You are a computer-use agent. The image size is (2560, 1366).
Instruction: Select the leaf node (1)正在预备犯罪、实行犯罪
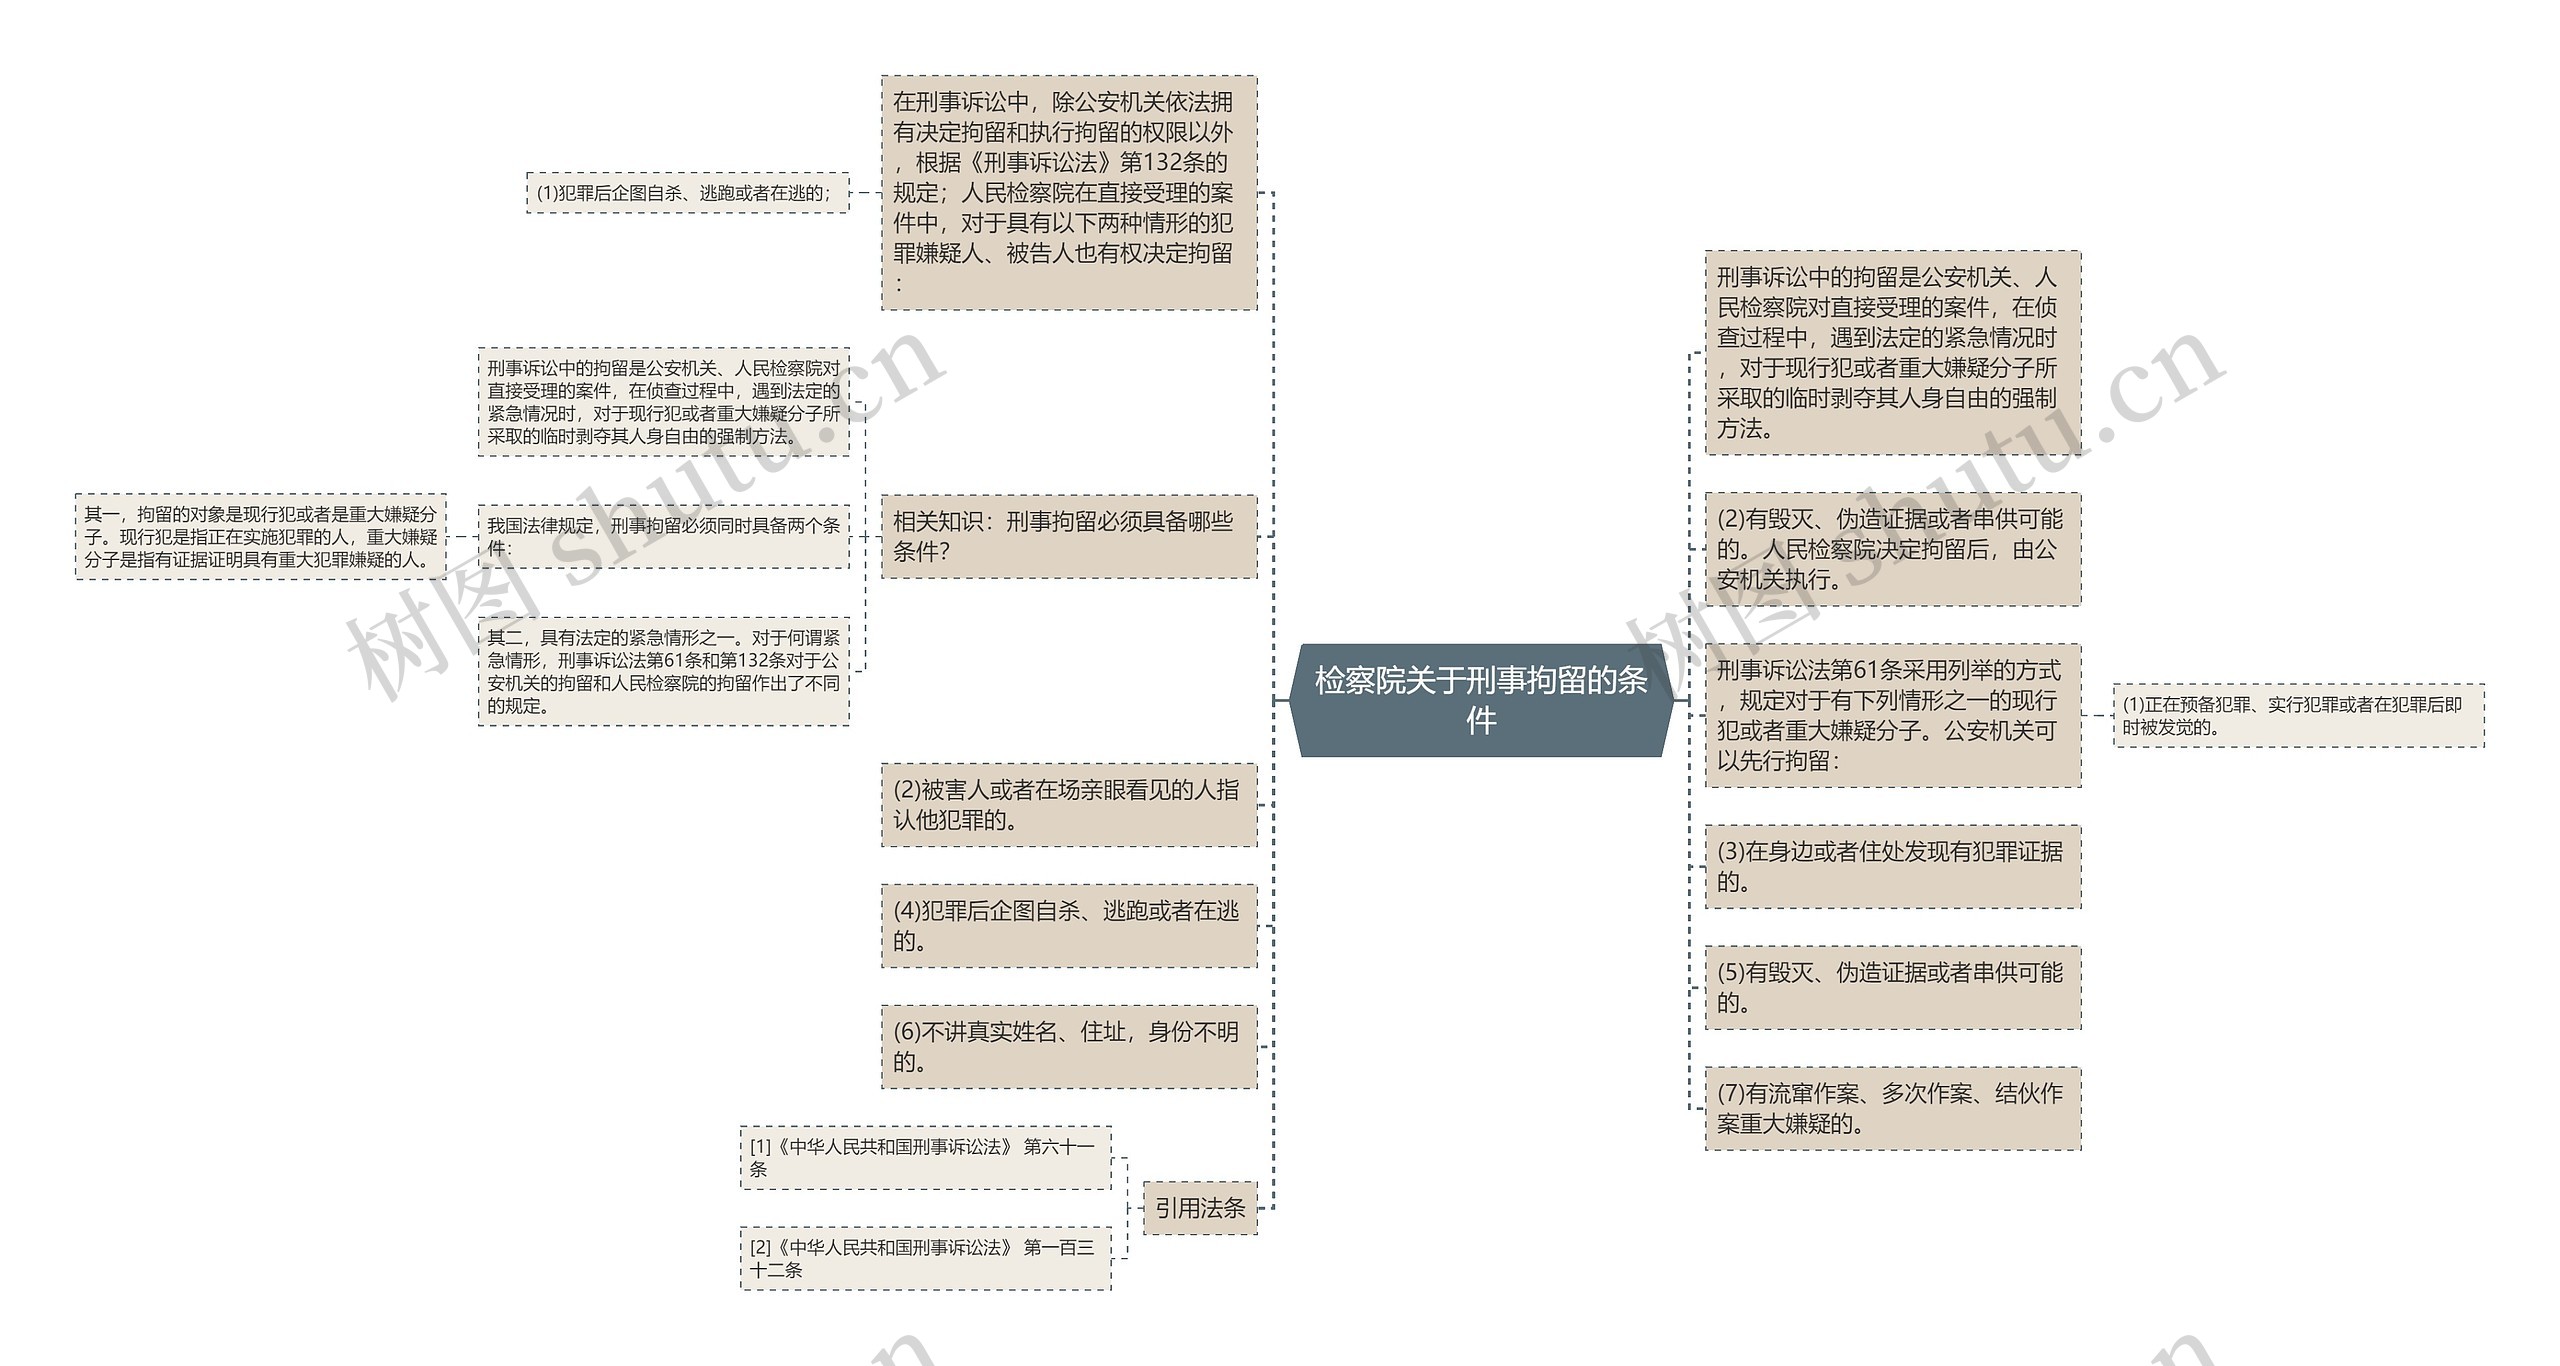coord(2298,716)
